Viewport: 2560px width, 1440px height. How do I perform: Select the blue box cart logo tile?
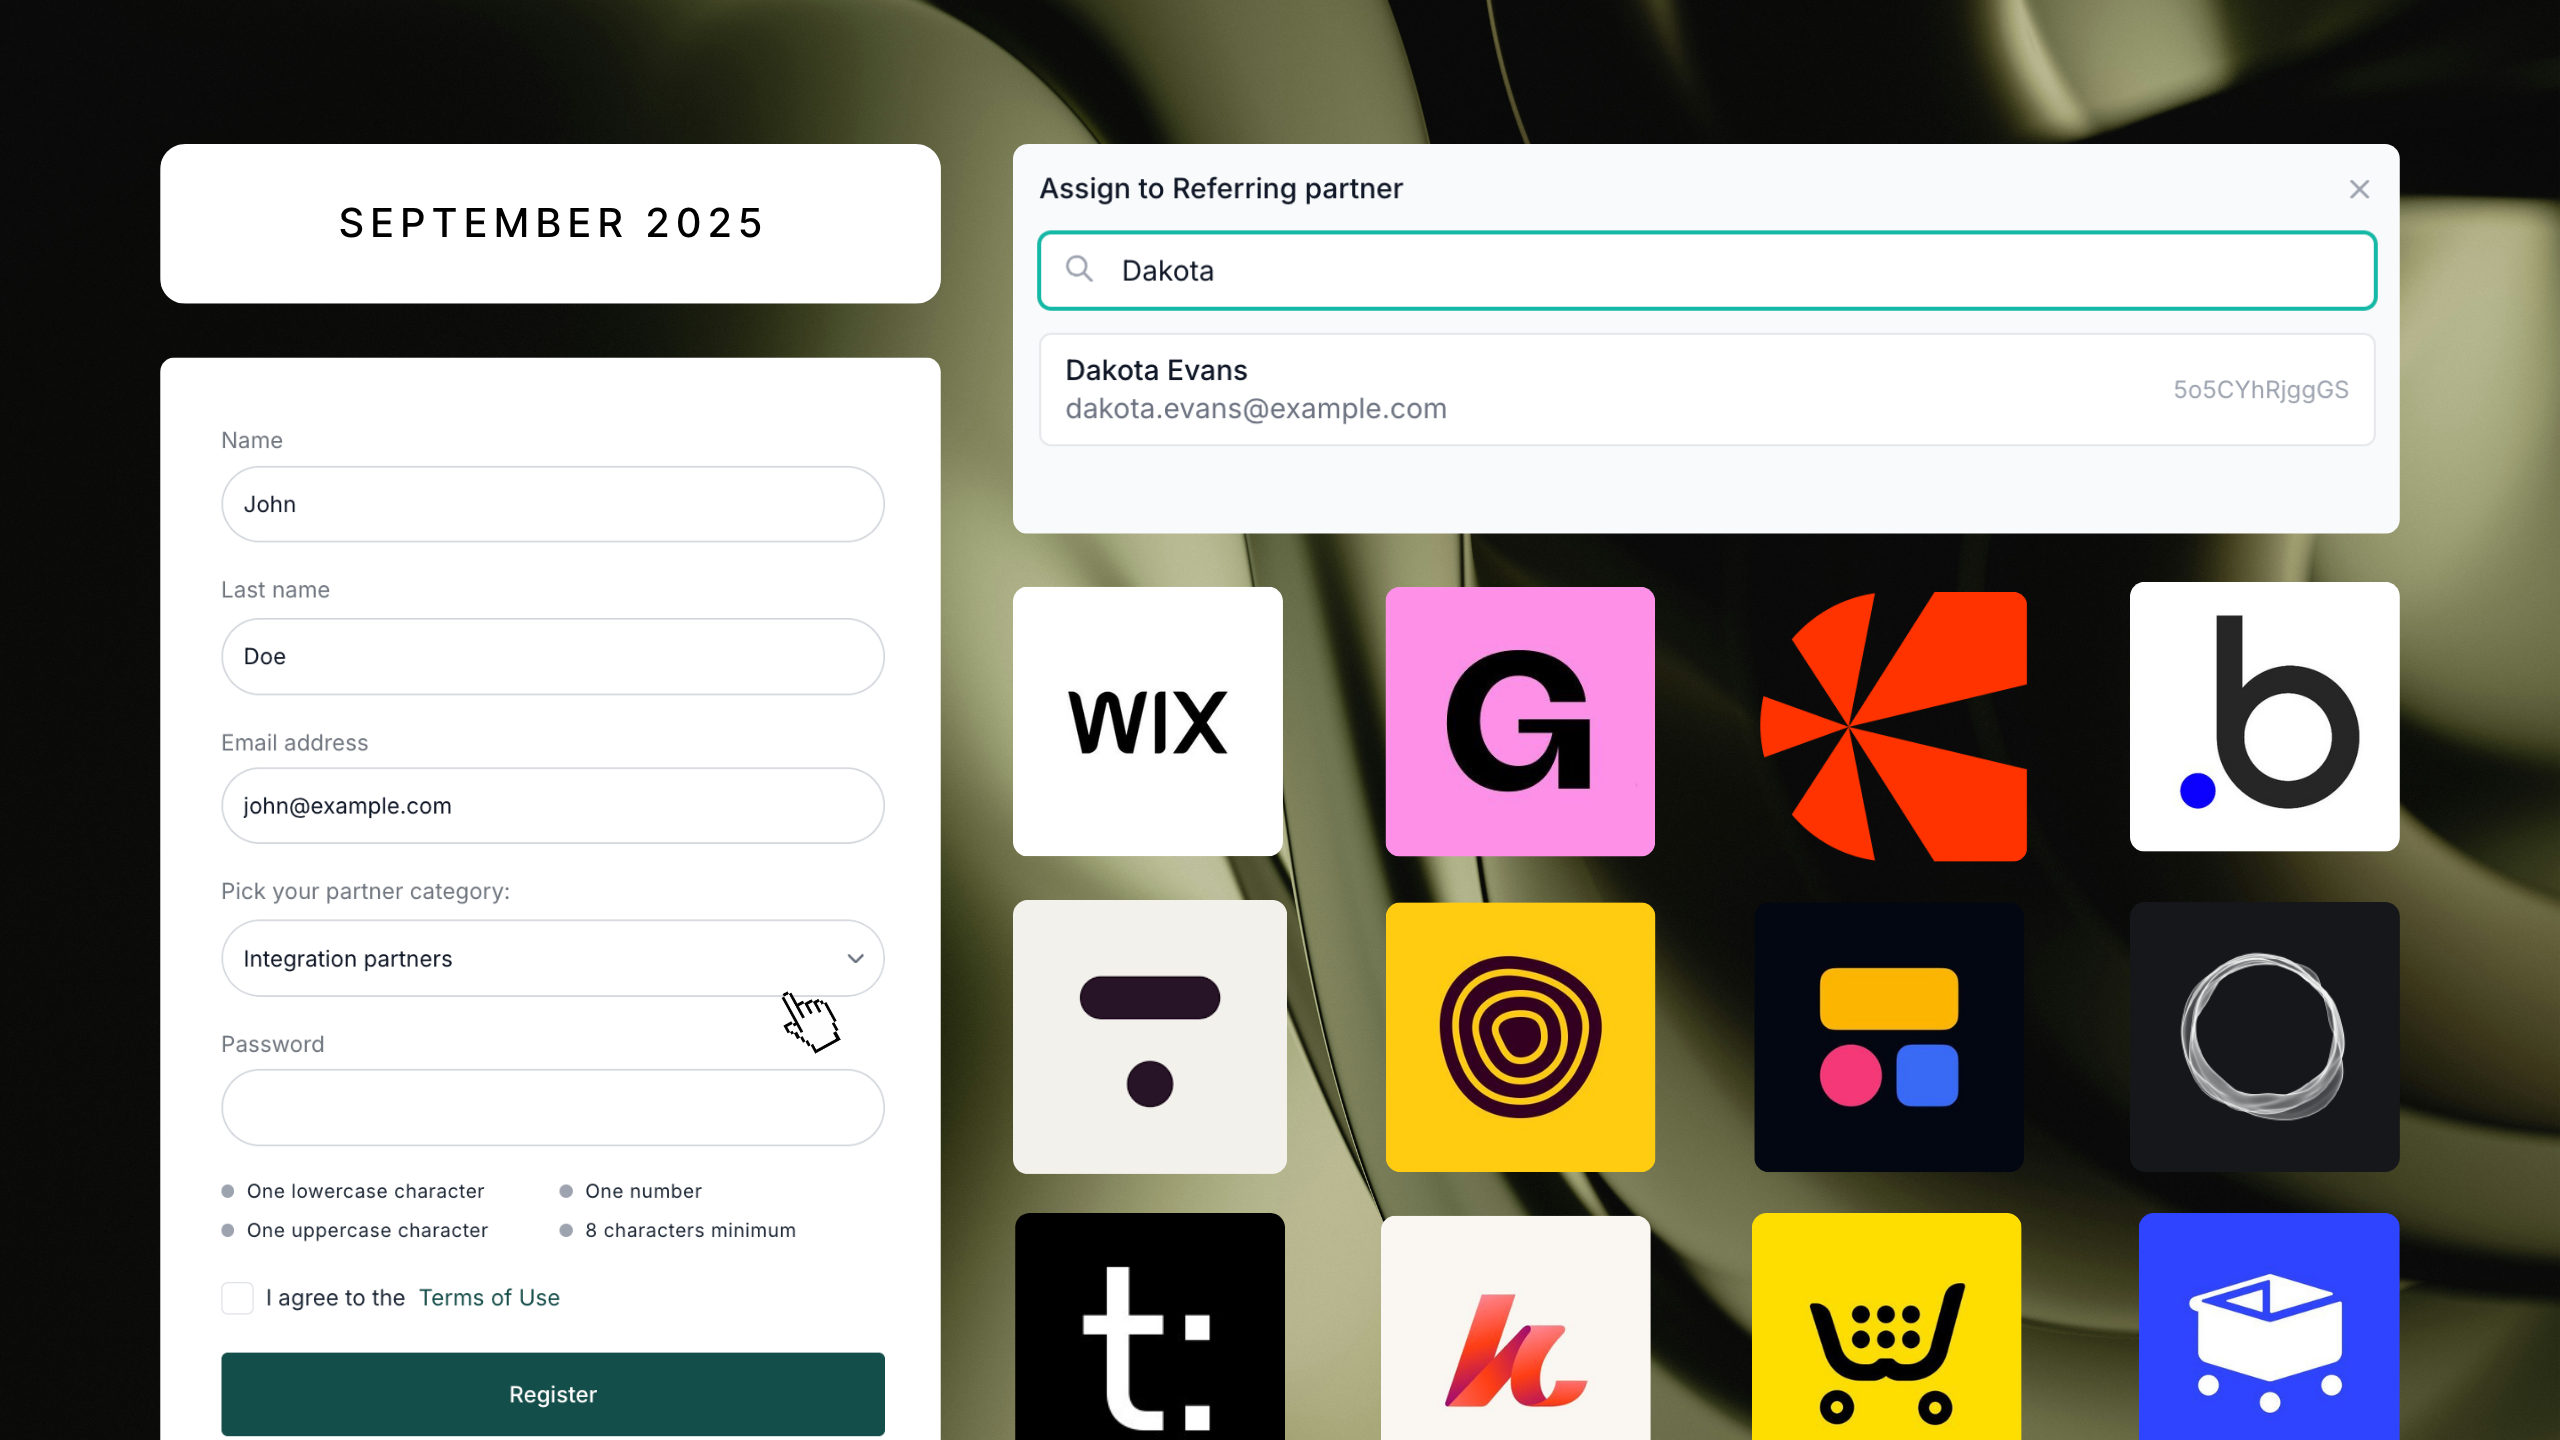coord(2268,1326)
